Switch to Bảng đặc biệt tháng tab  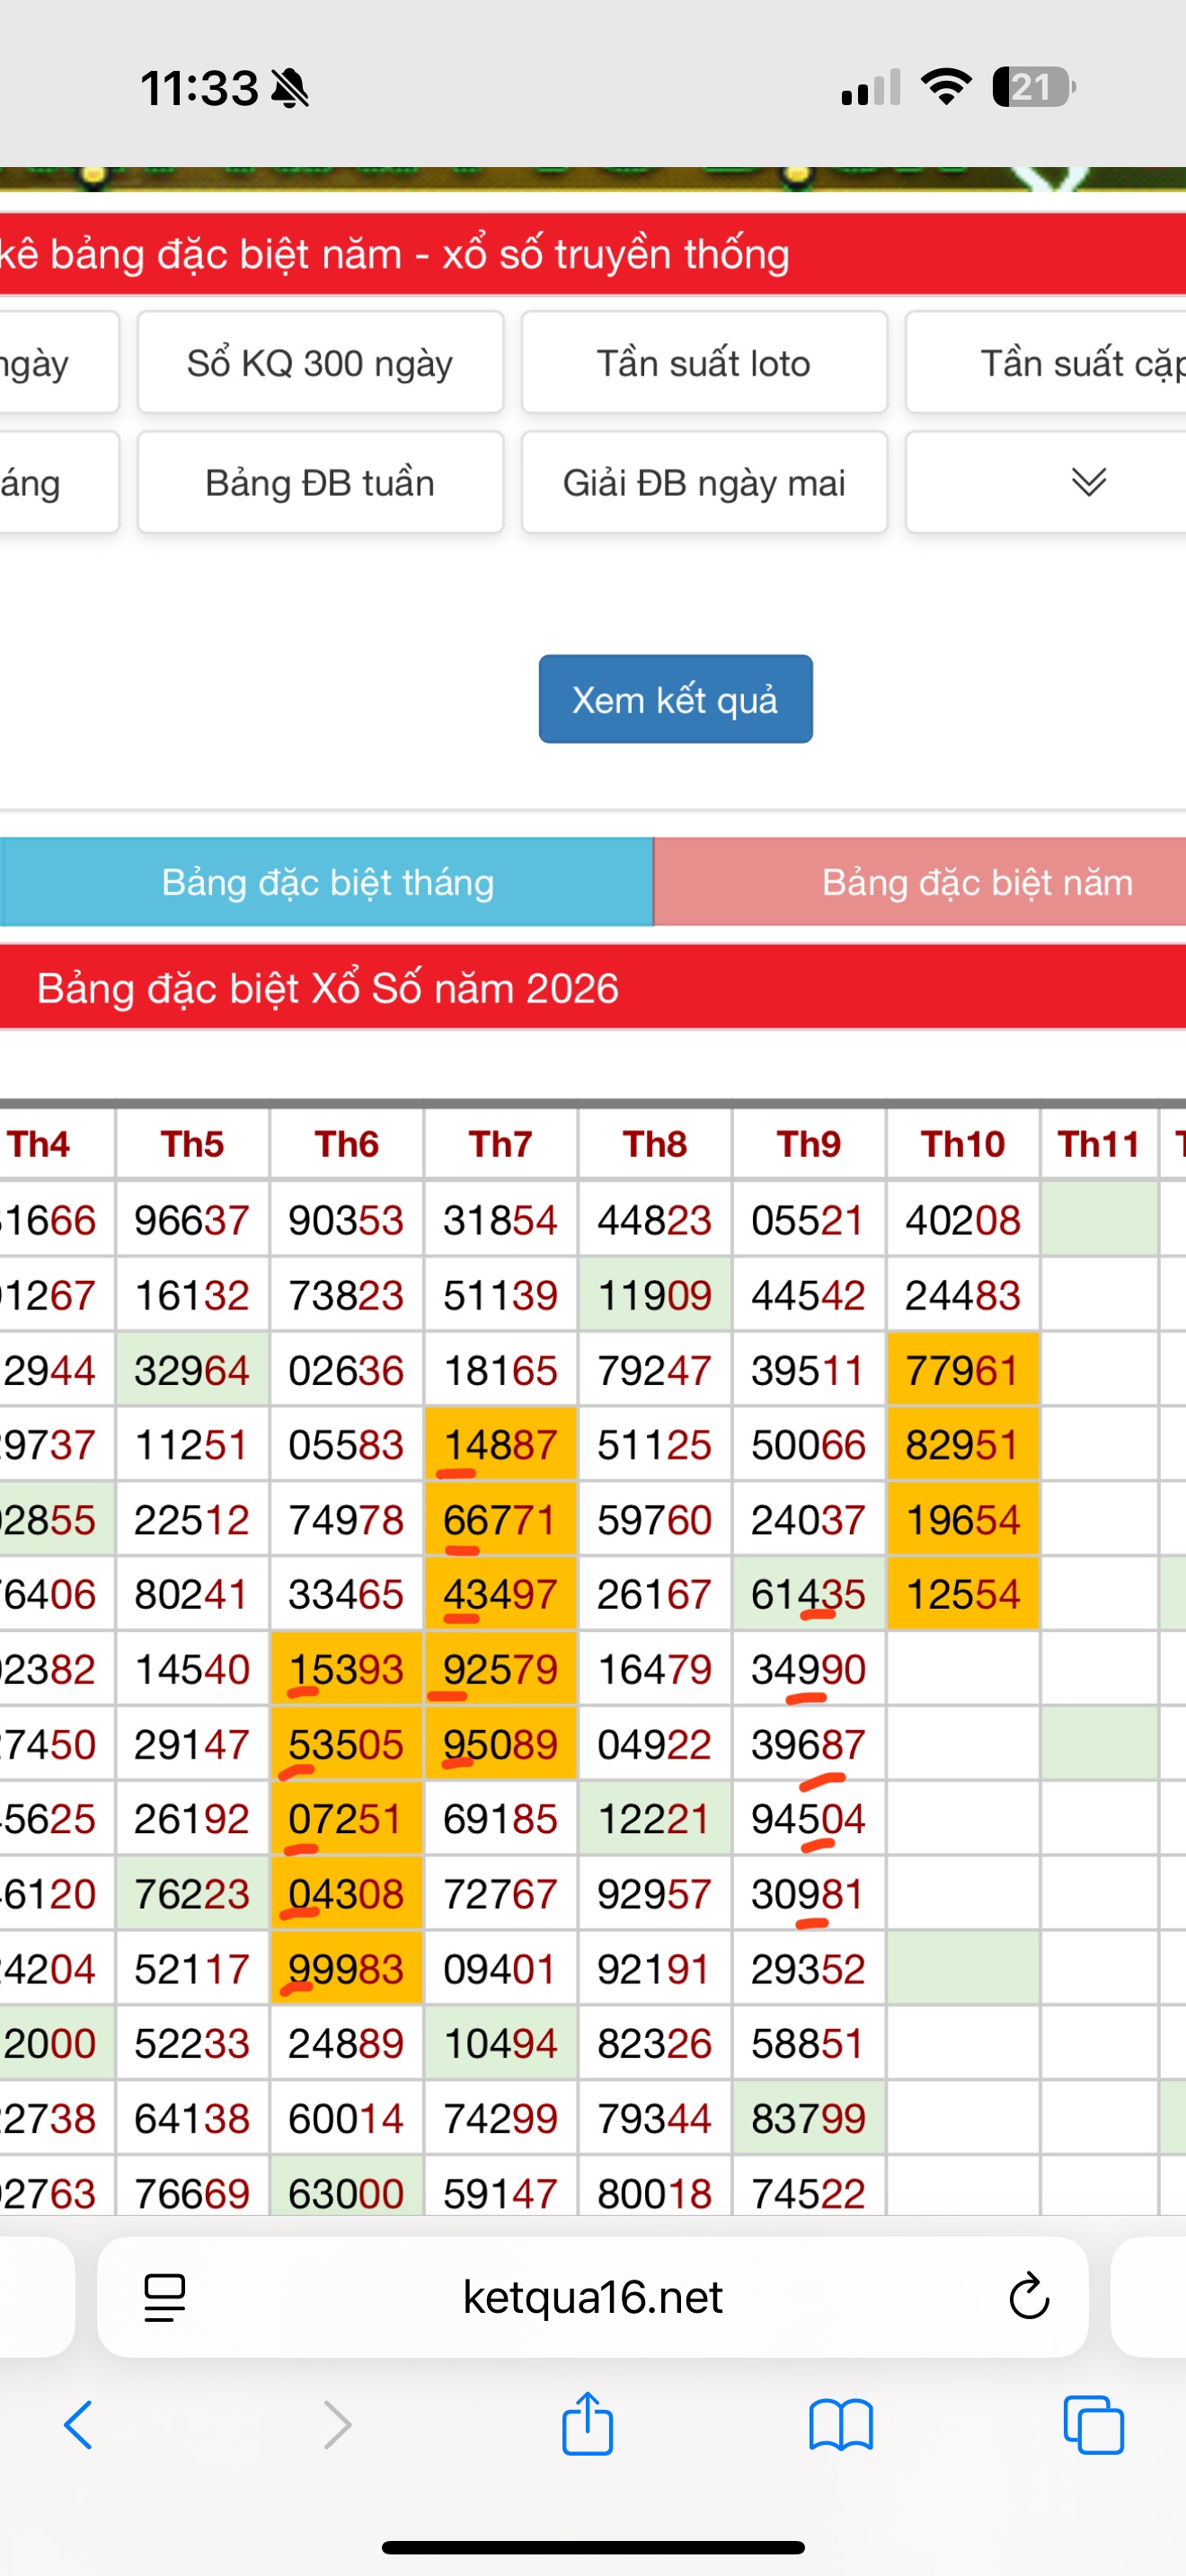pos(327,882)
